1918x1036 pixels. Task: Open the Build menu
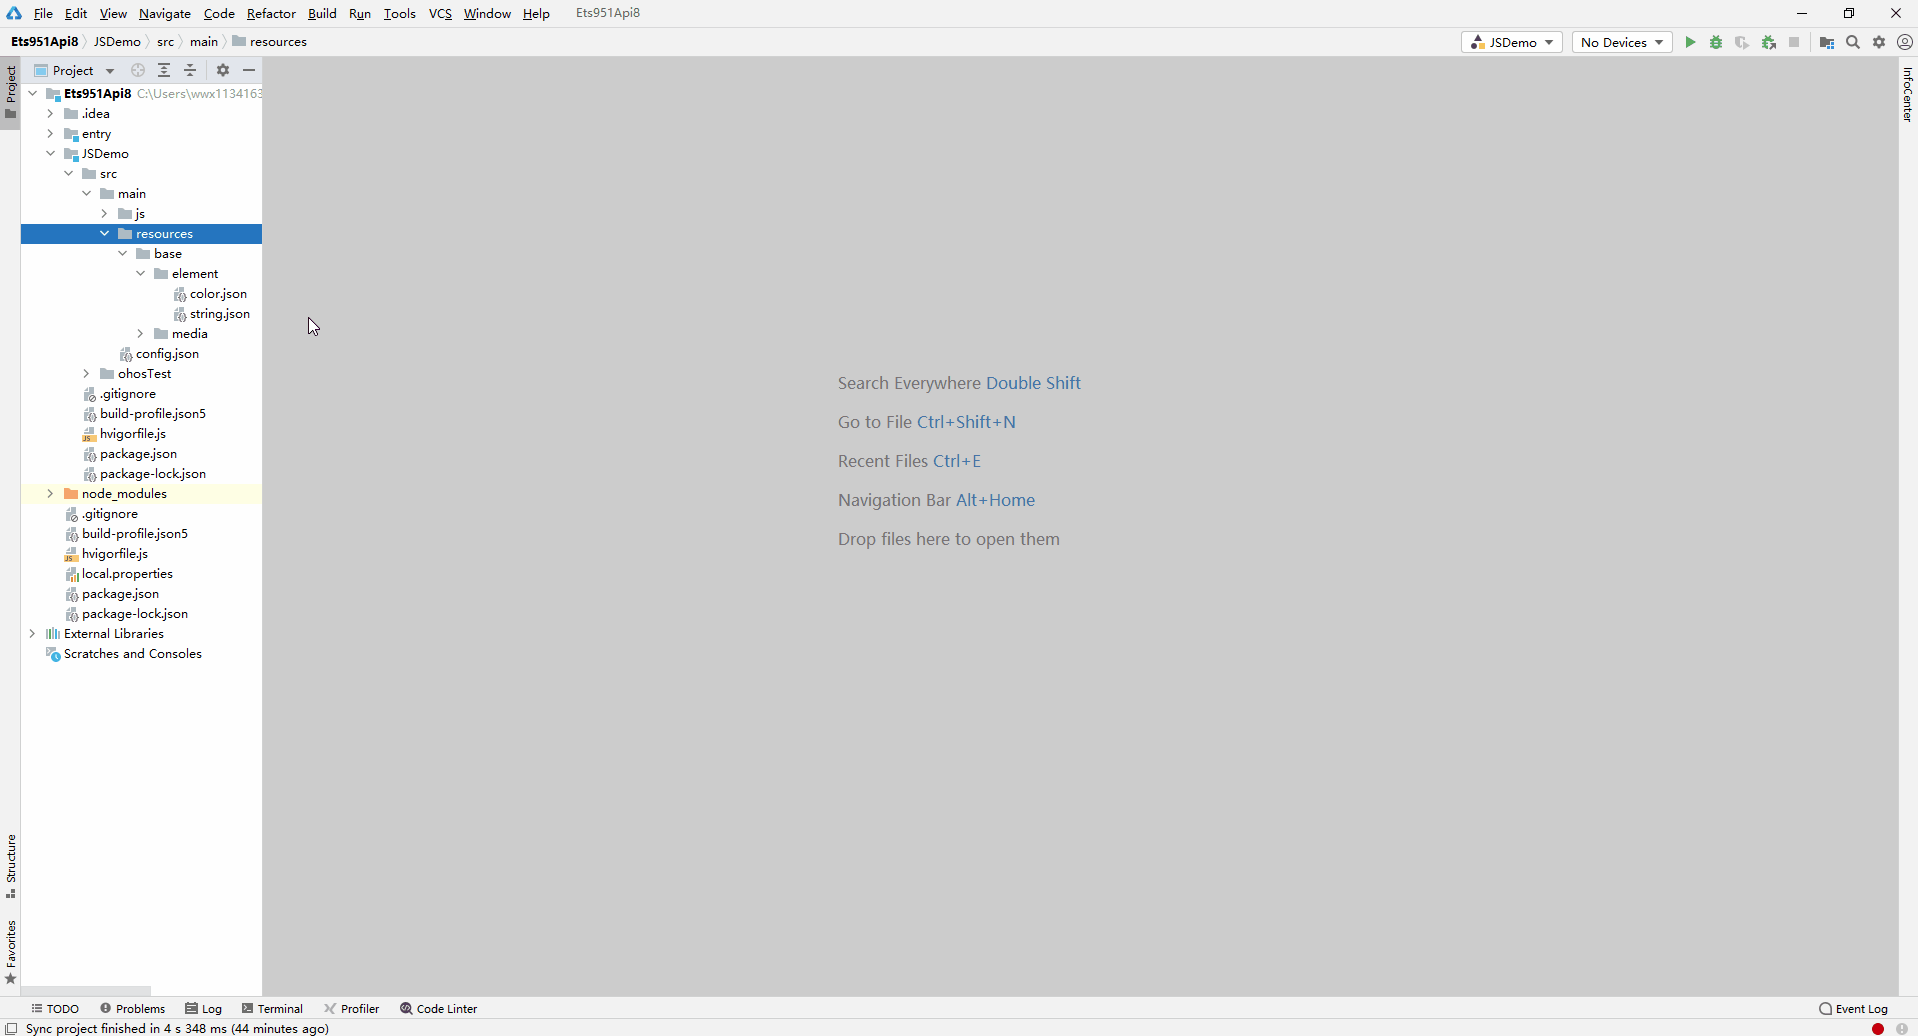point(322,13)
